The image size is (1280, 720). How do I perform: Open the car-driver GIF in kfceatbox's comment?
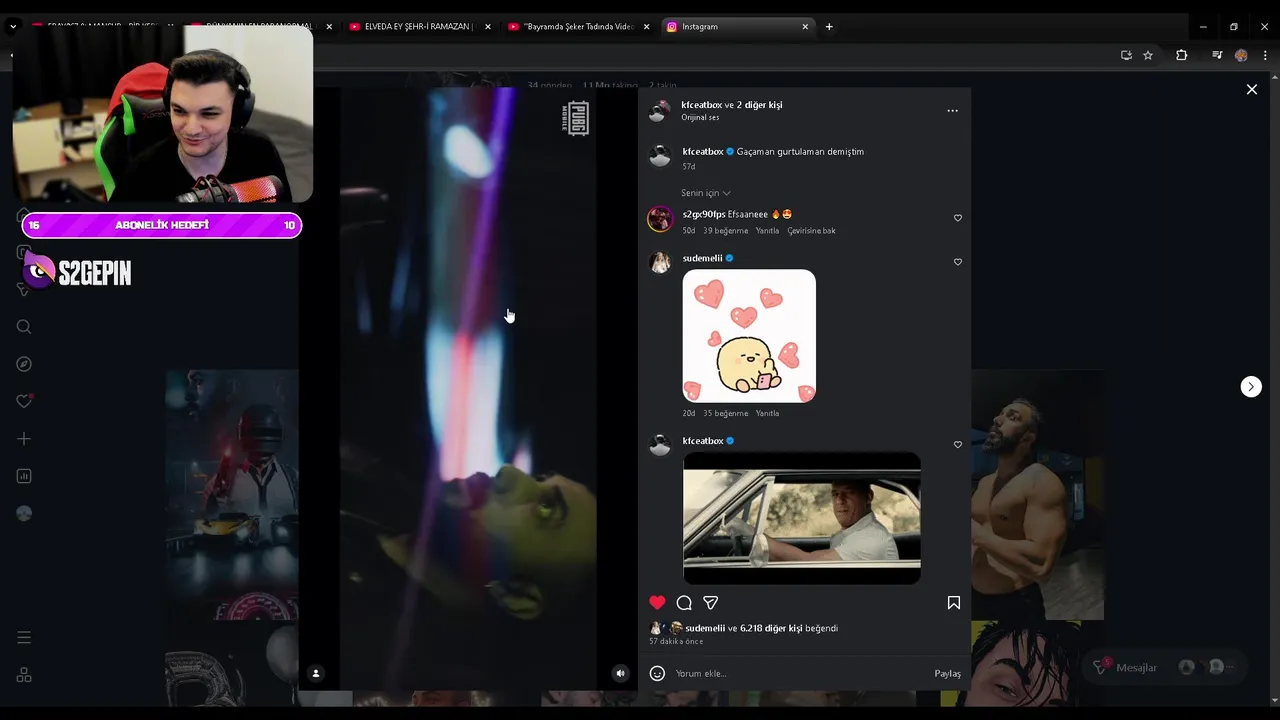[x=802, y=518]
